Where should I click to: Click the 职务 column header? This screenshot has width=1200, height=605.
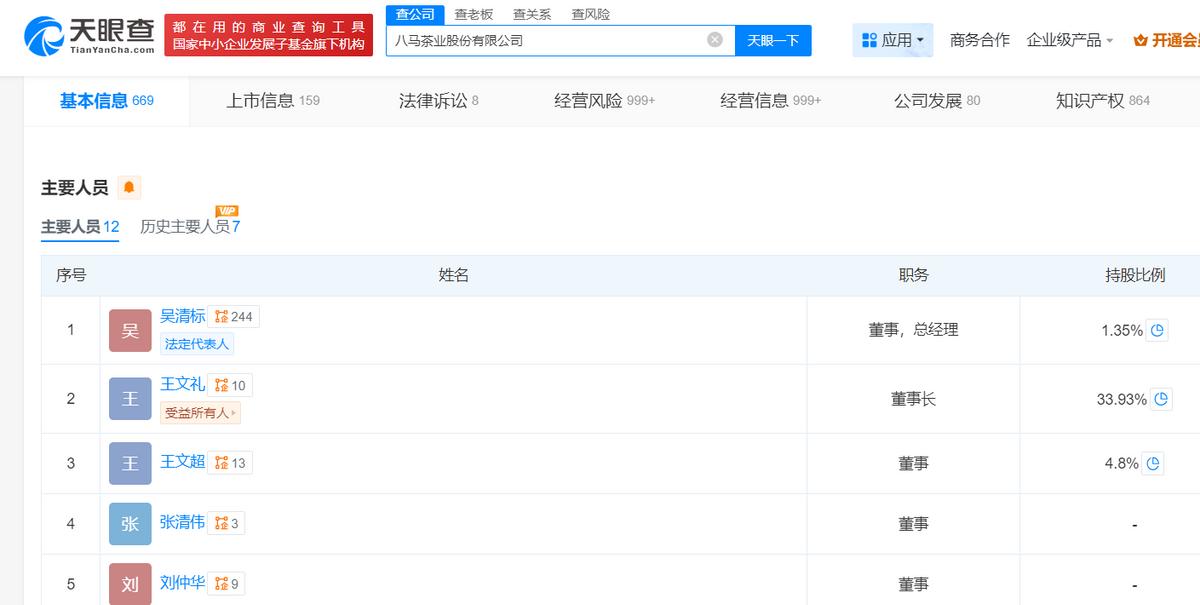[x=914, y=276]
